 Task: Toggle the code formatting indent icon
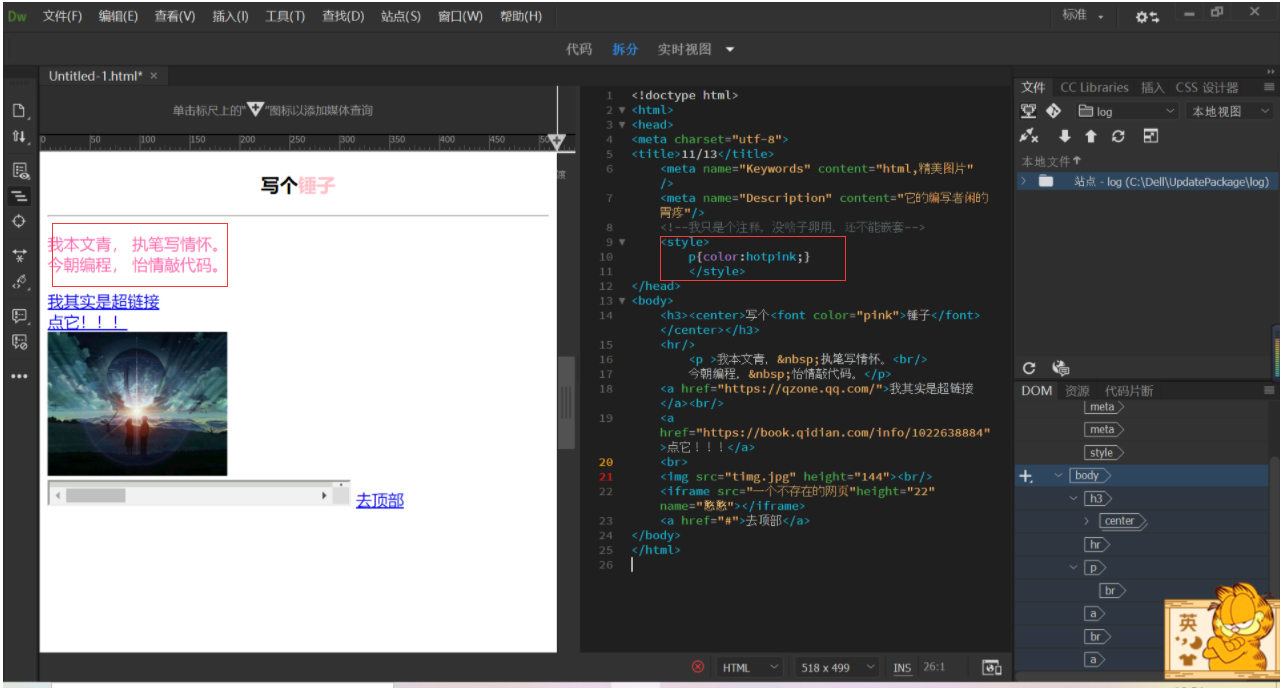tap(19, 196)
